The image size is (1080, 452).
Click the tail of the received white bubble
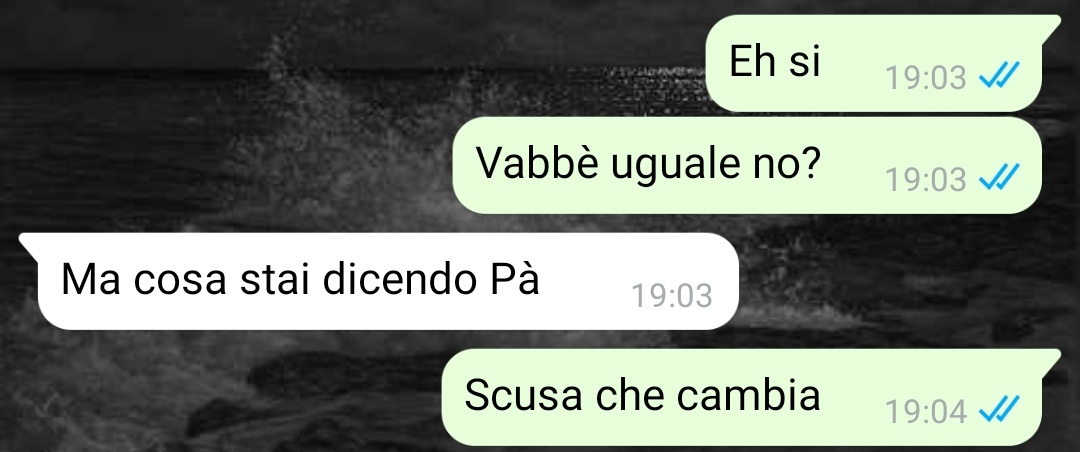[29, 244]
